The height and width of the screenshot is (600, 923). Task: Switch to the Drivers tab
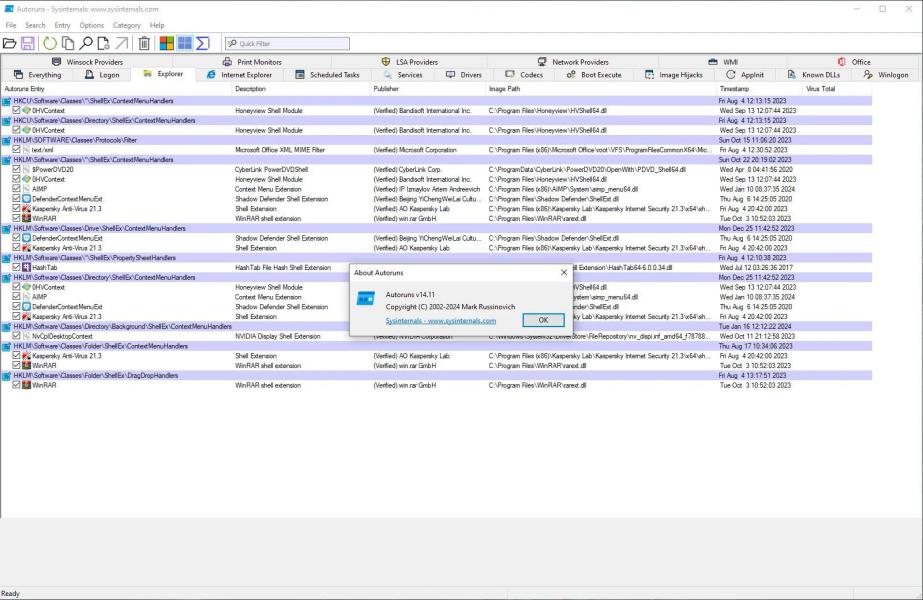464,75
